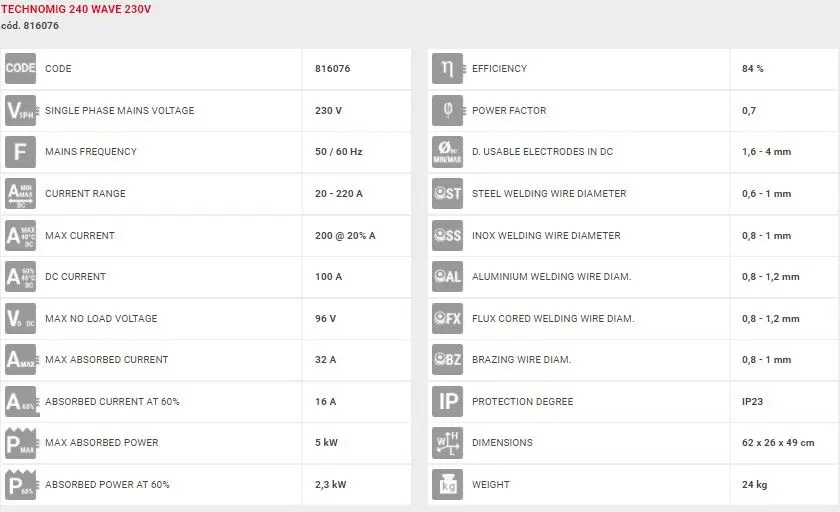The height and width of the screenshot is (512, 840).
Task: Click the TECHNOMIG 240 WAVE 230V title
Action: pyautogui.click(x=76, y=9)
